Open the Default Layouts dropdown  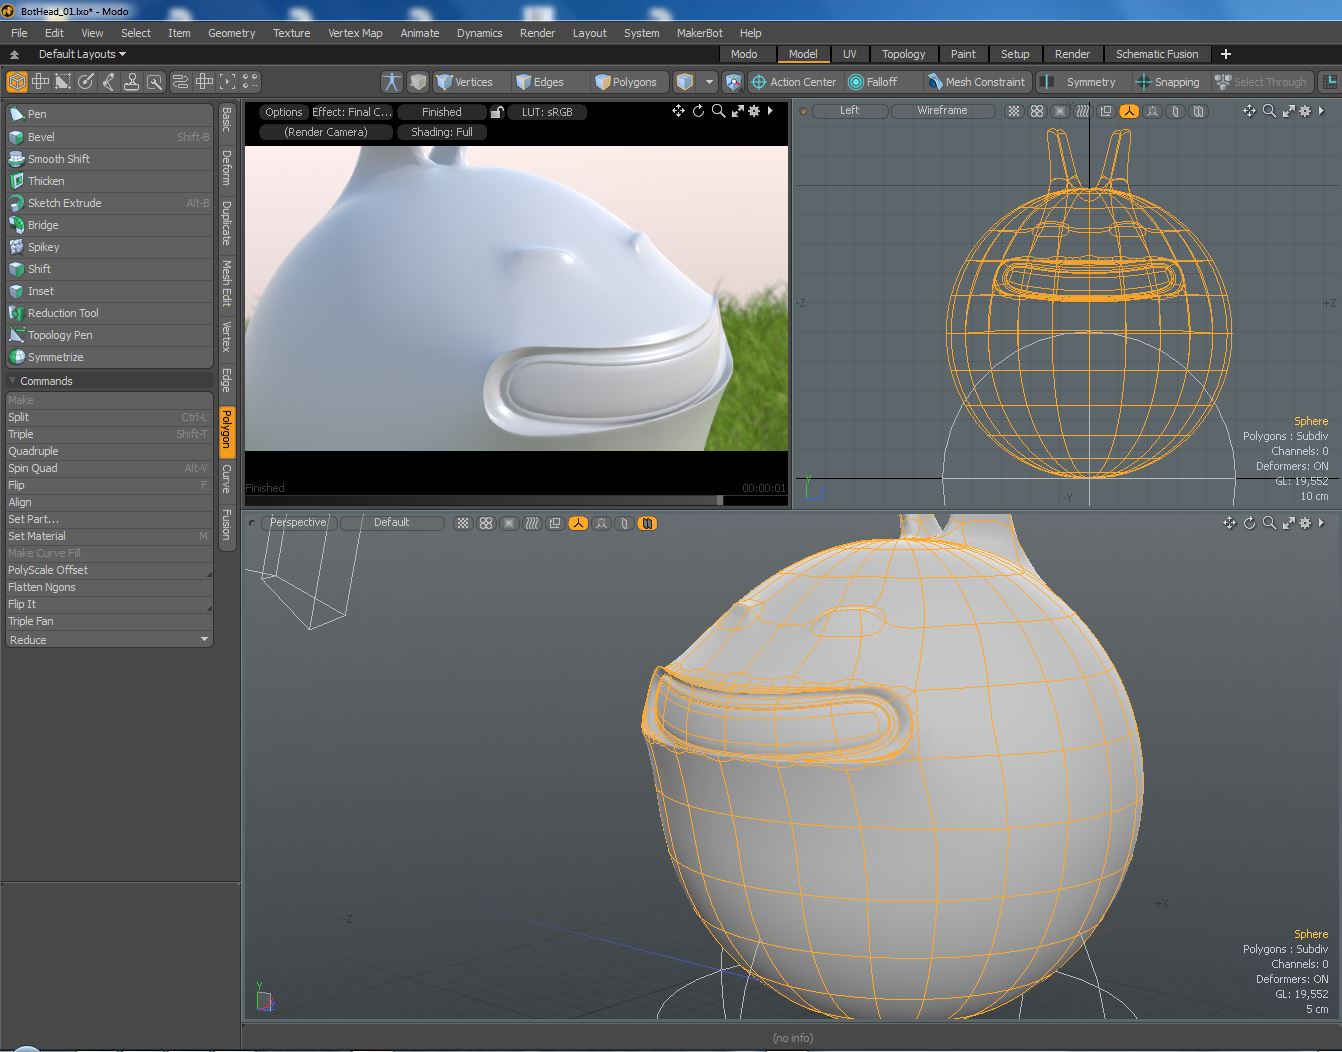(81, 54)
